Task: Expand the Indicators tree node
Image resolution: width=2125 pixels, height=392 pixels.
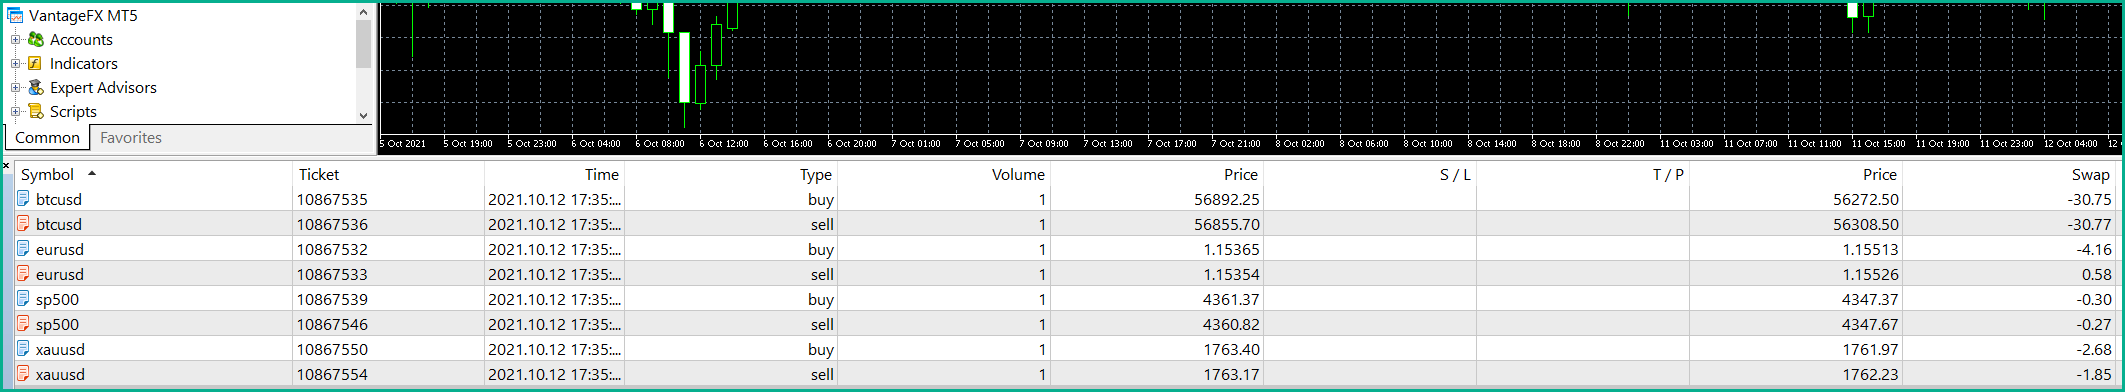Action: point(15,63)
